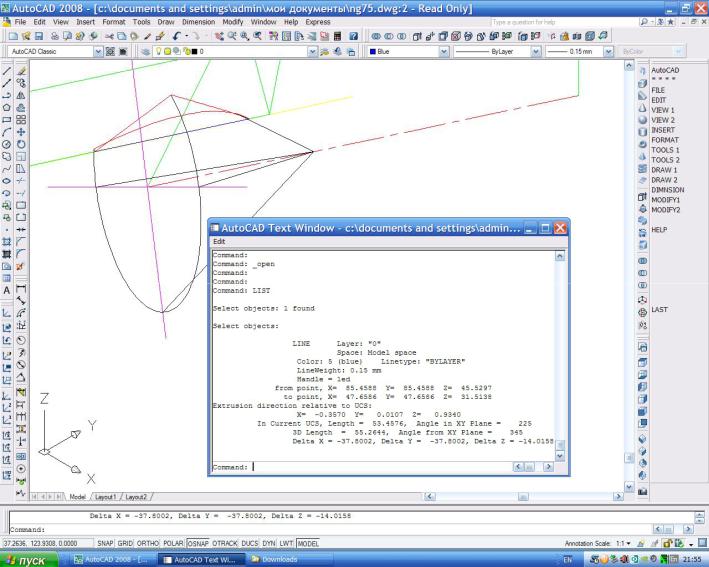Click the Match Properties brush icon
709x567 pixels.
tap(147, 36)
